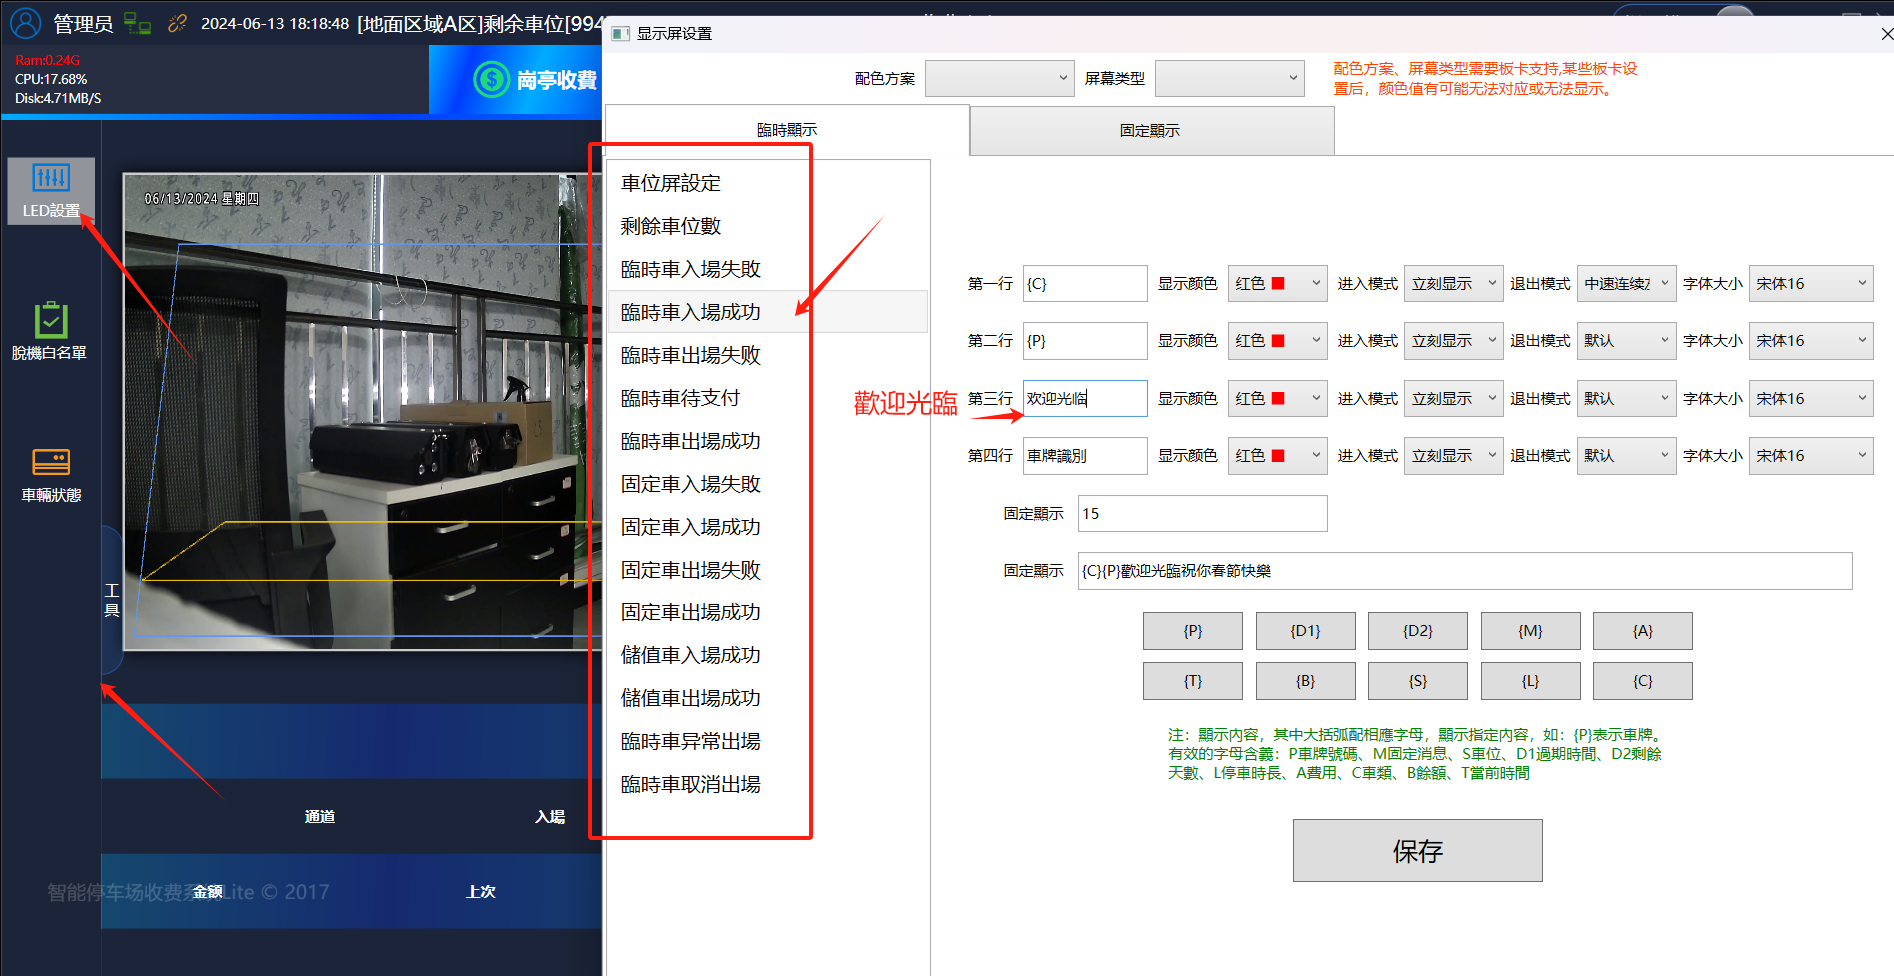Insert the {T} placeholder button
The height and width of the screenshot is (976, 1894).
tap(1193, 681)
